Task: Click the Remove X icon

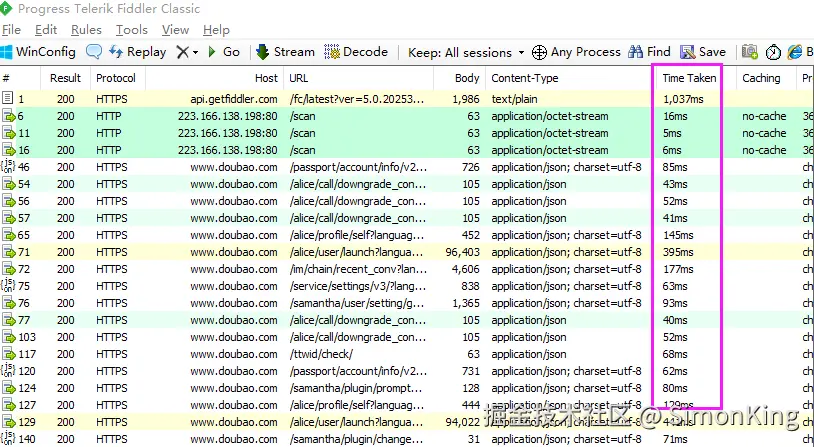Action: [182, 52]
